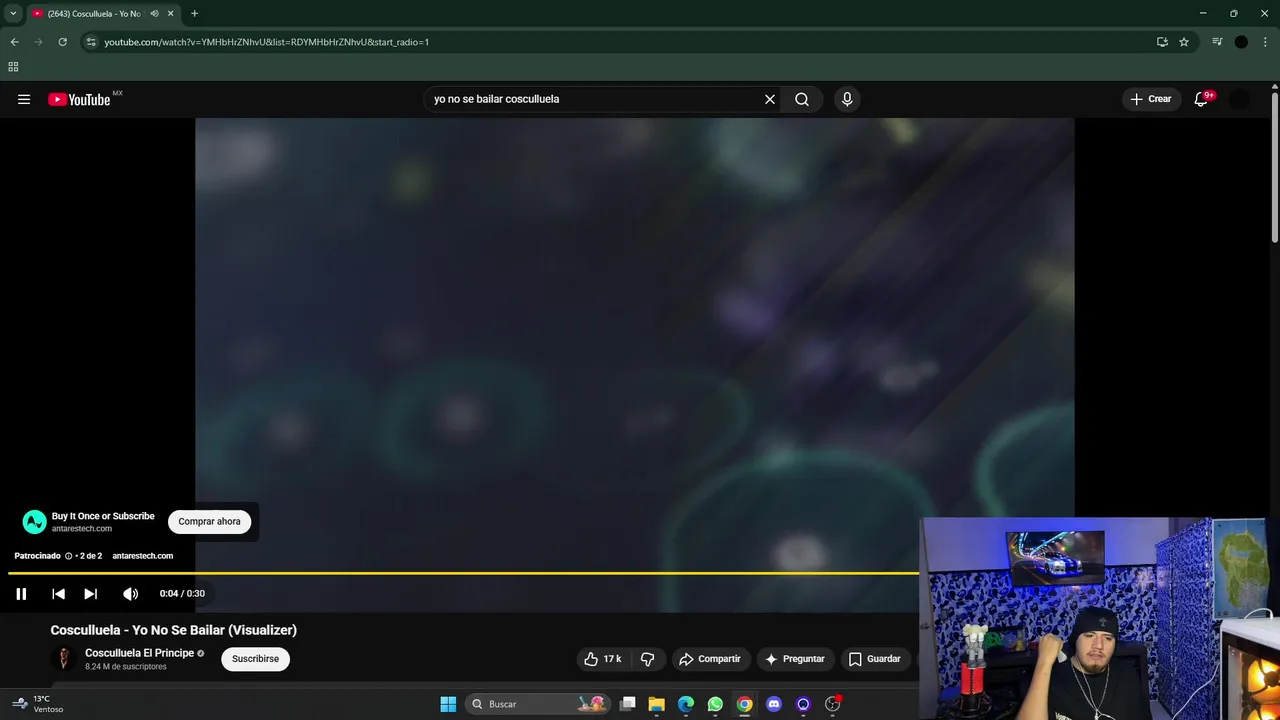This screenshot has height=720, width=1280.
Task: Select the Cosculluela YouTube tab
Action: (x=94, y=14)
